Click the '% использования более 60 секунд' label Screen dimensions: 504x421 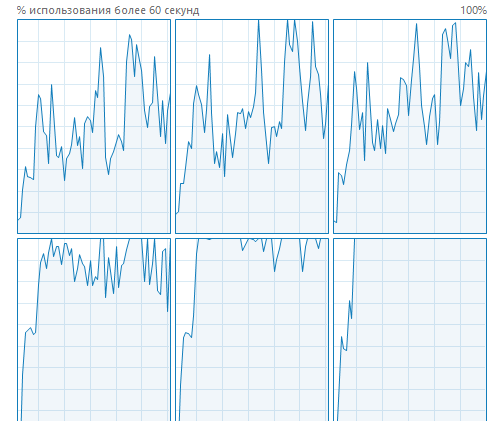(108, 10)
